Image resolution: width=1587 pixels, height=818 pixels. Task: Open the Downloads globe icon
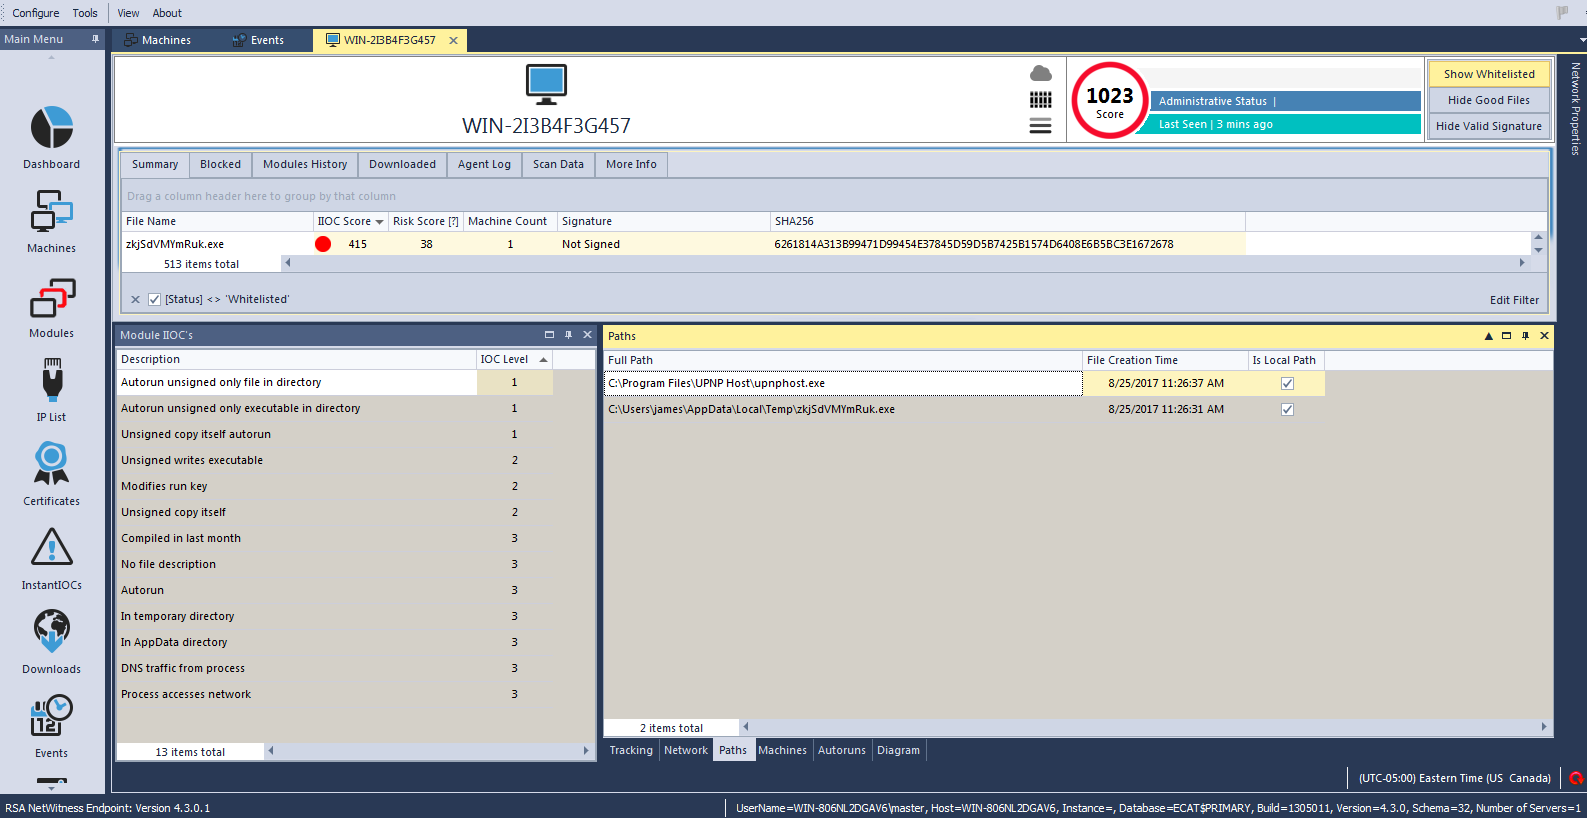52,632
